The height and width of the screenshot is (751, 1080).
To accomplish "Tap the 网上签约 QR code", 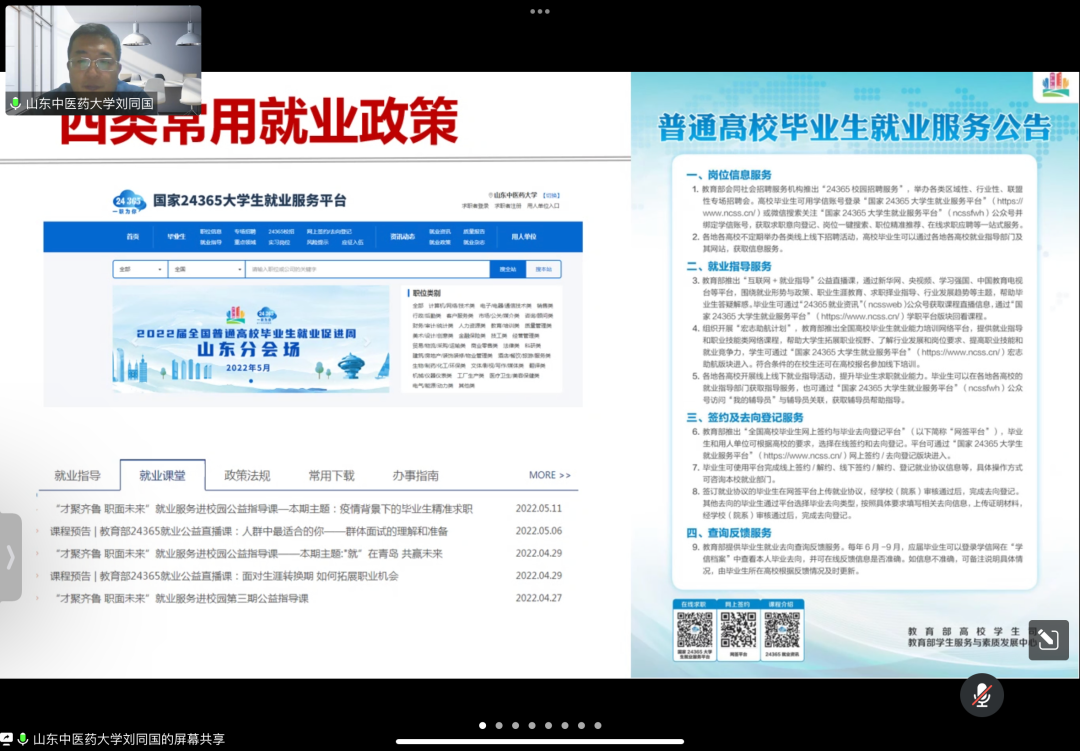I will 738,629.
